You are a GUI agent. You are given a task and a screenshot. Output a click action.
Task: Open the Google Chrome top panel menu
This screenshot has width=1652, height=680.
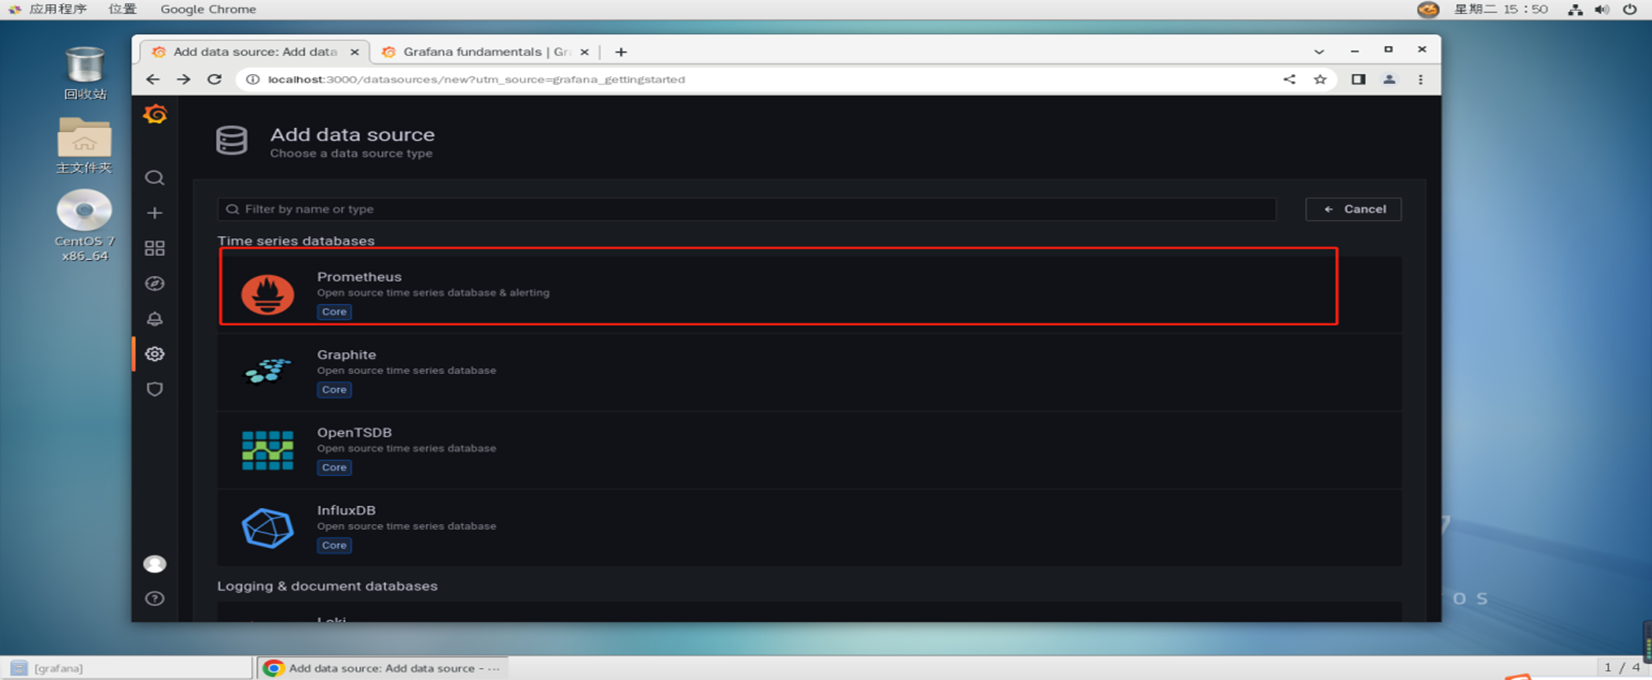208,9
